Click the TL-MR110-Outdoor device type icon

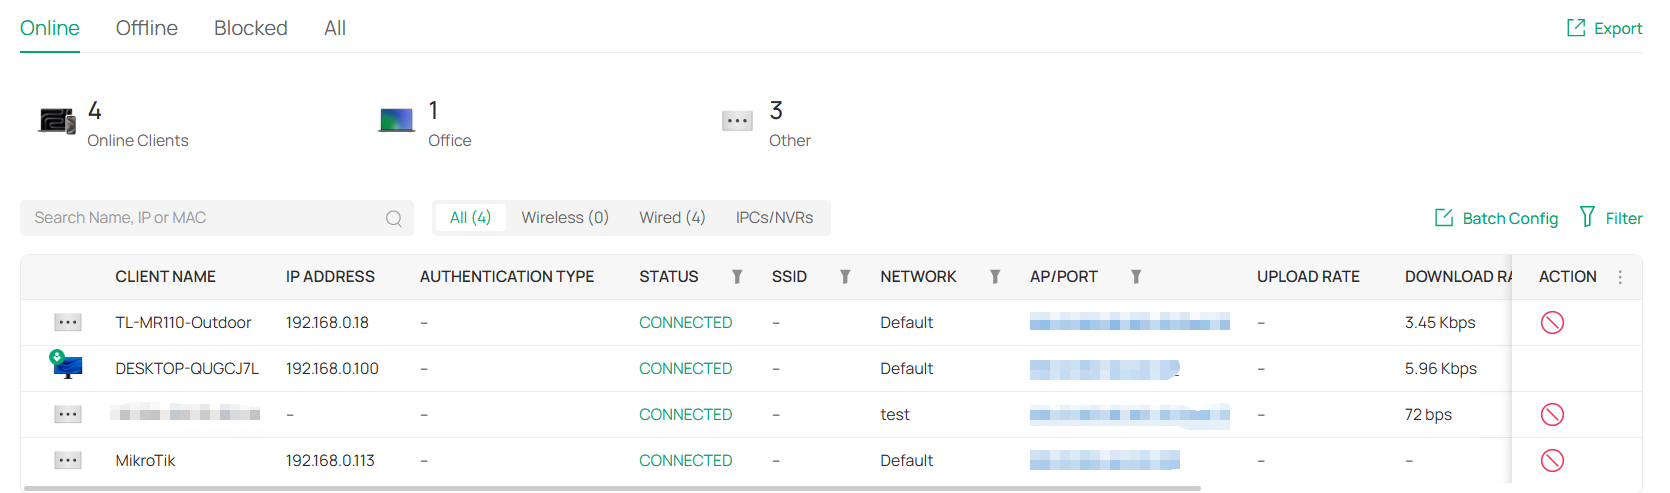tap(68, 322)
